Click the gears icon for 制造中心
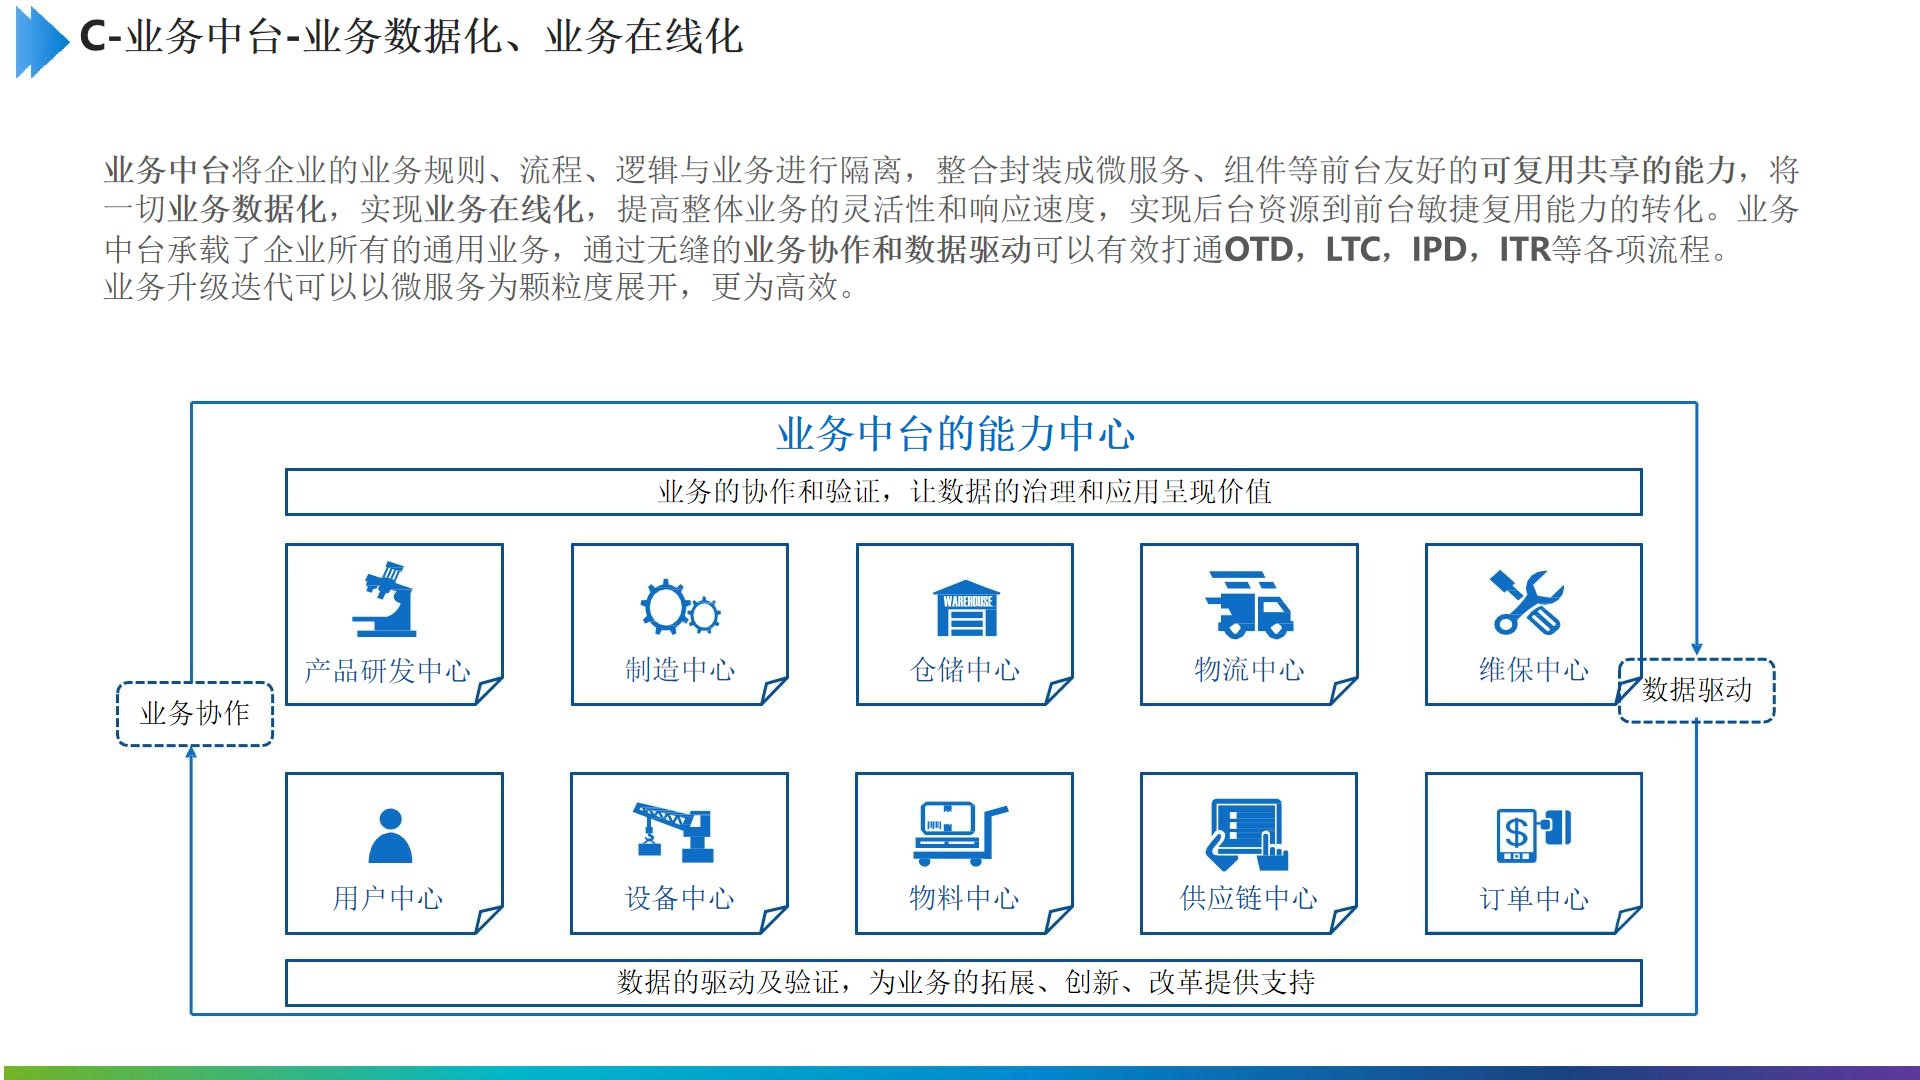 (680, 606)
